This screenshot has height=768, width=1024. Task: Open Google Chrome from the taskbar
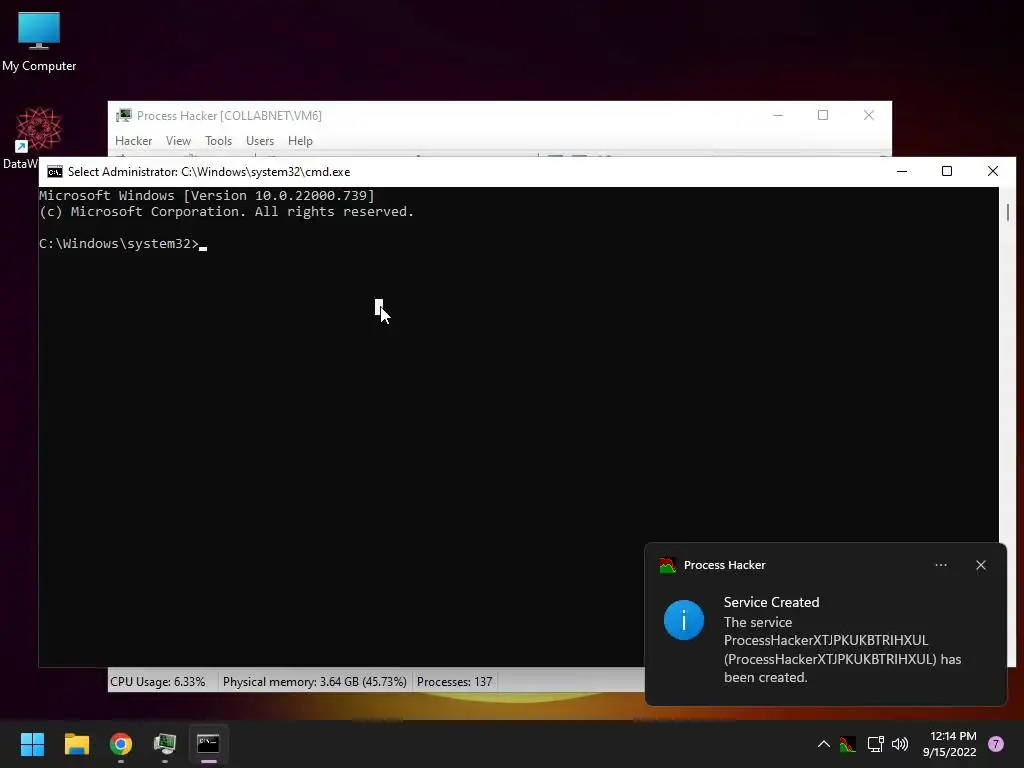121,744
